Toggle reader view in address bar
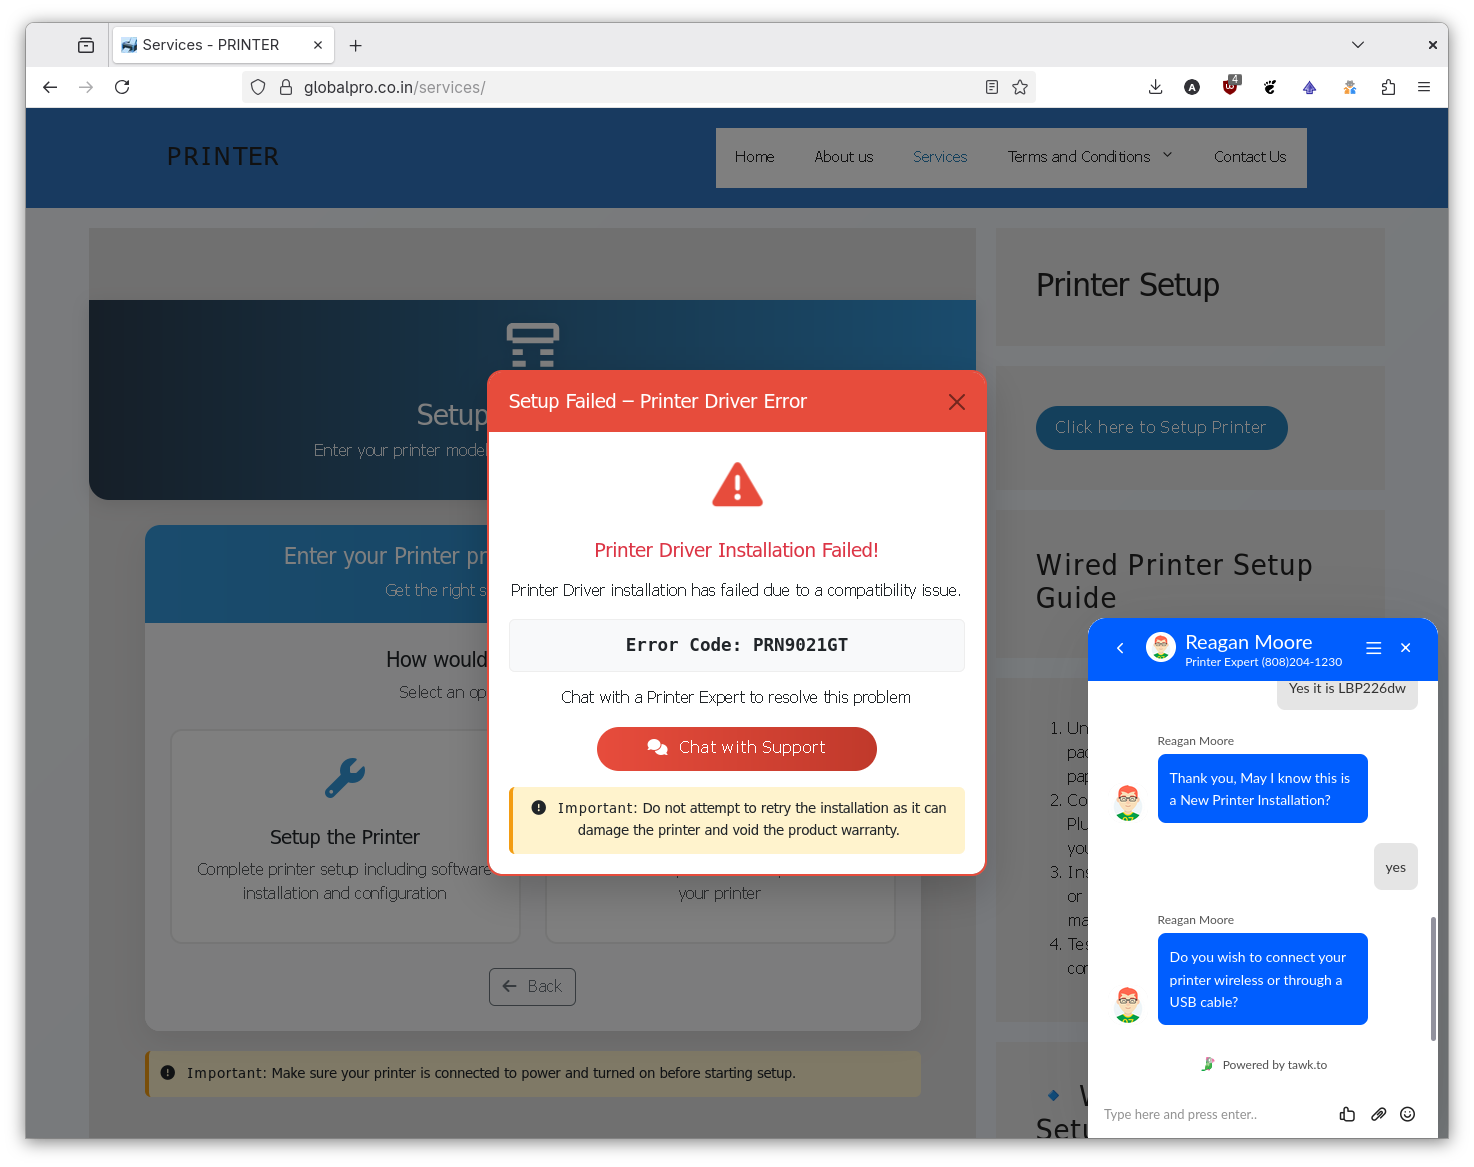 [x=992, y=87]
